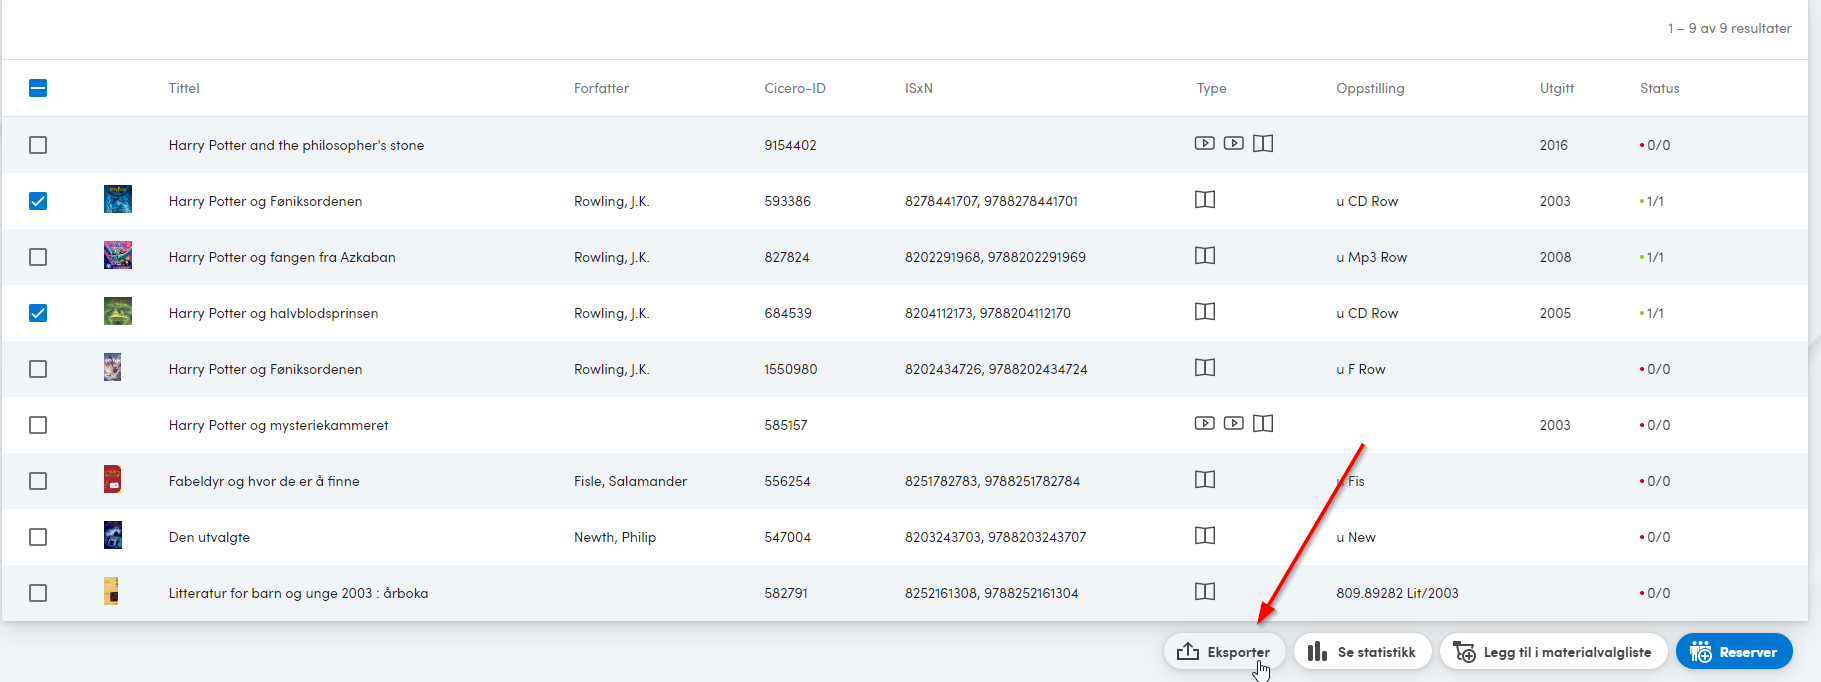Check Den utvalgte row

click(x=38, y=537)
